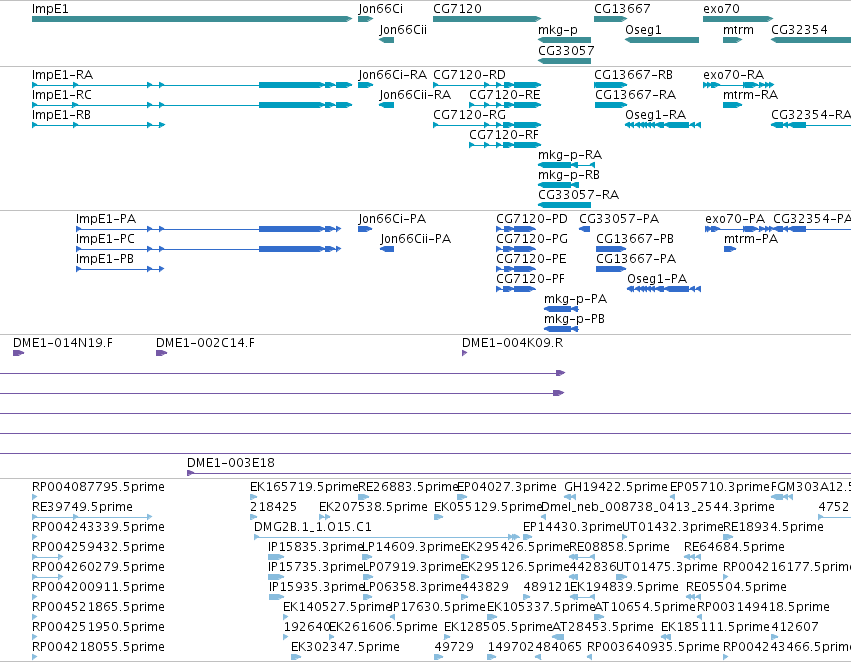Screen dimensions: 851x662
Task: Select transcript CG7120-RE
Action: (505, 105)
